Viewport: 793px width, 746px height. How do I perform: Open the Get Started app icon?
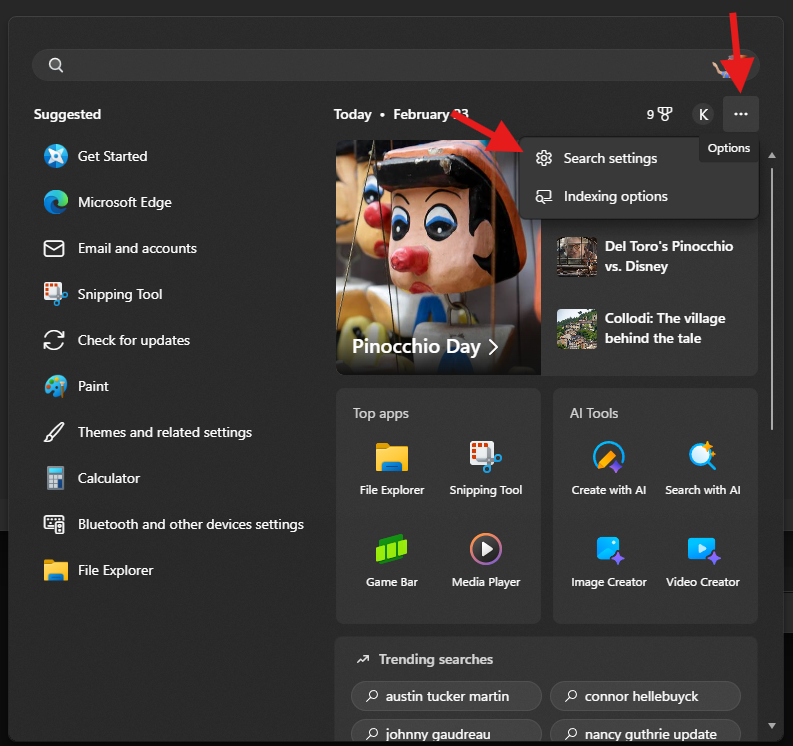pos(56,156)
